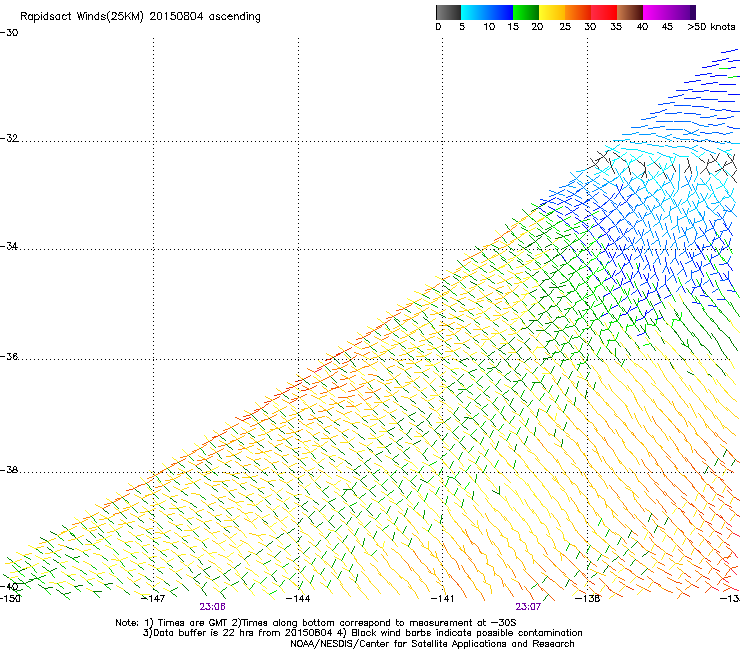This screenshot has width=740, height=650.
Task: Click the -141 longitude label
Action: 443,599
